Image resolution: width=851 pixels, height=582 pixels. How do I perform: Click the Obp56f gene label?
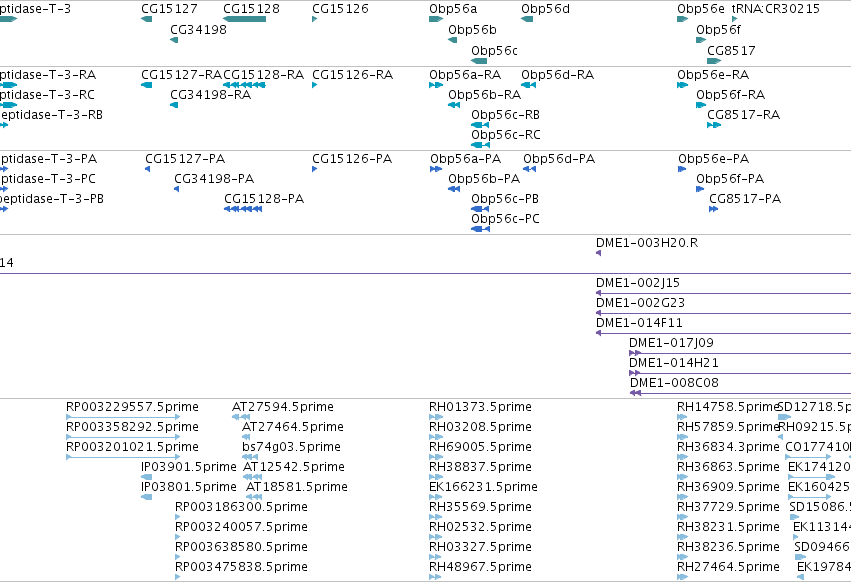[719, 29]
